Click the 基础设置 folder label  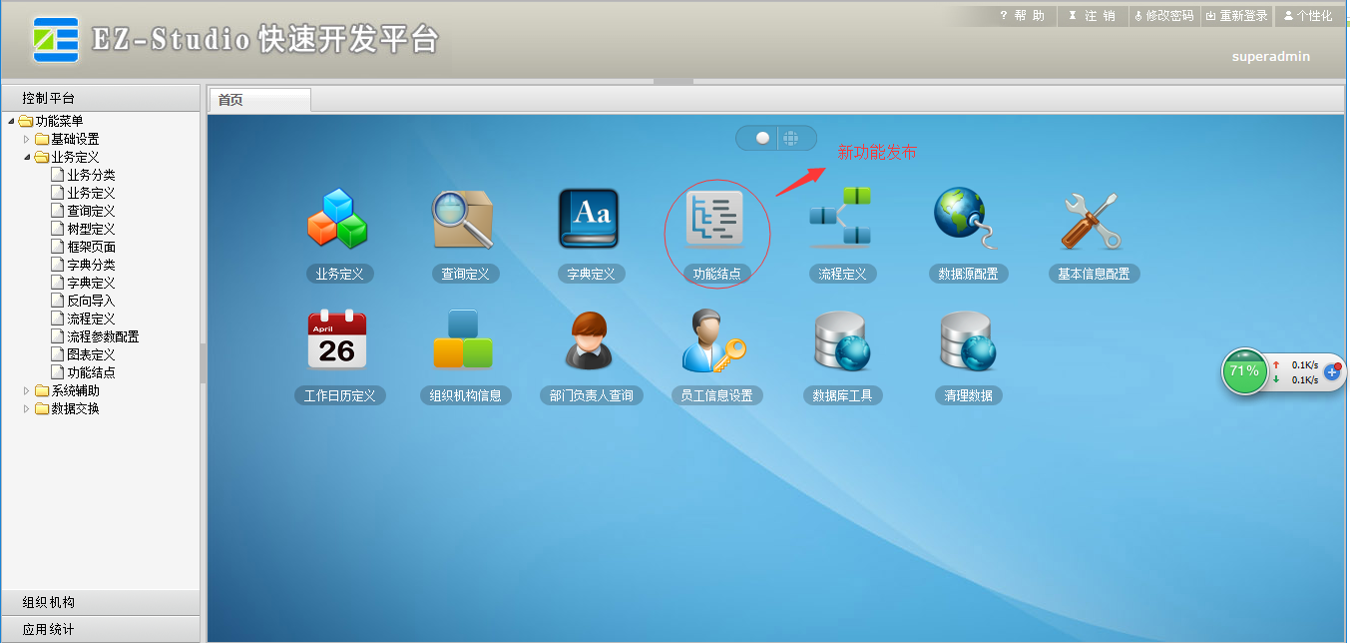(x=75, y=139)
